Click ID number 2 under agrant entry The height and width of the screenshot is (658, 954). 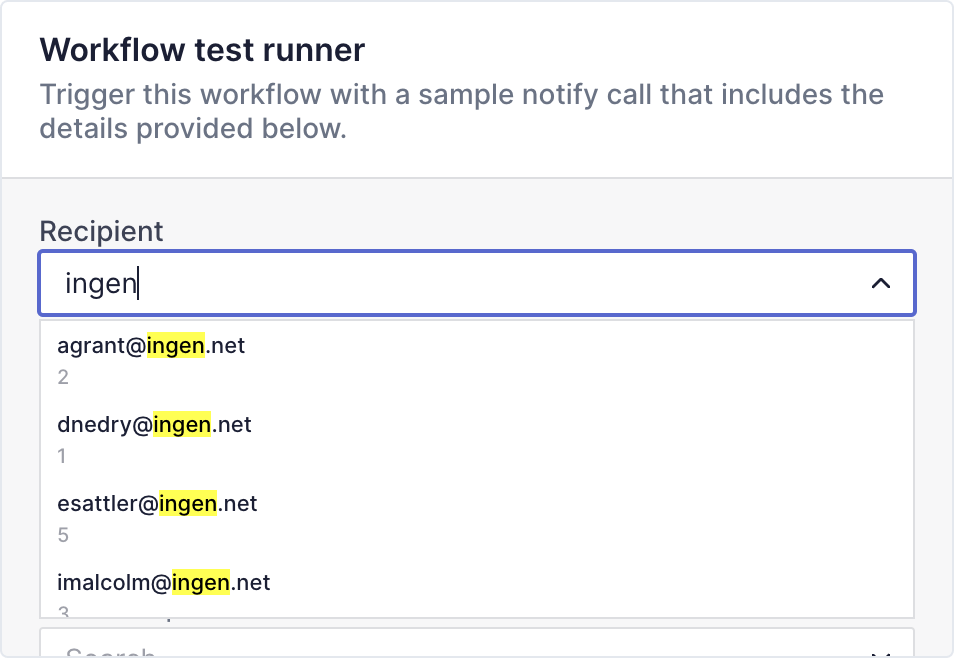click(63, 377)
